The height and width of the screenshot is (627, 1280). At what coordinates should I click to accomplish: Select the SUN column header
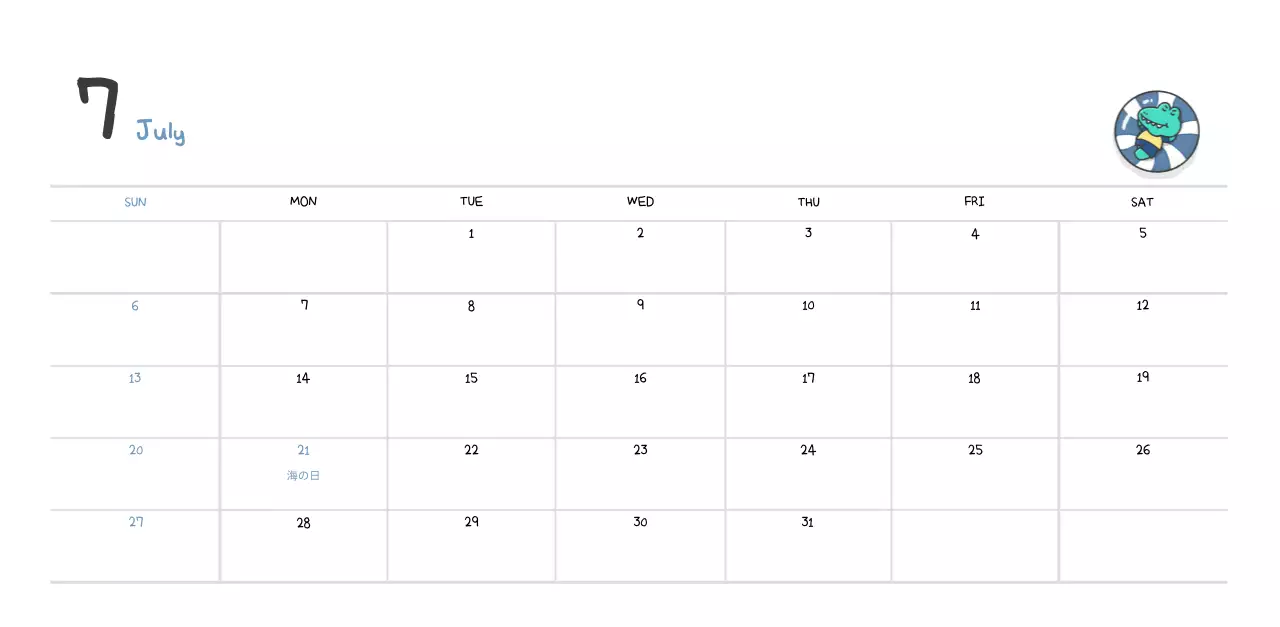tap(135, 202)
